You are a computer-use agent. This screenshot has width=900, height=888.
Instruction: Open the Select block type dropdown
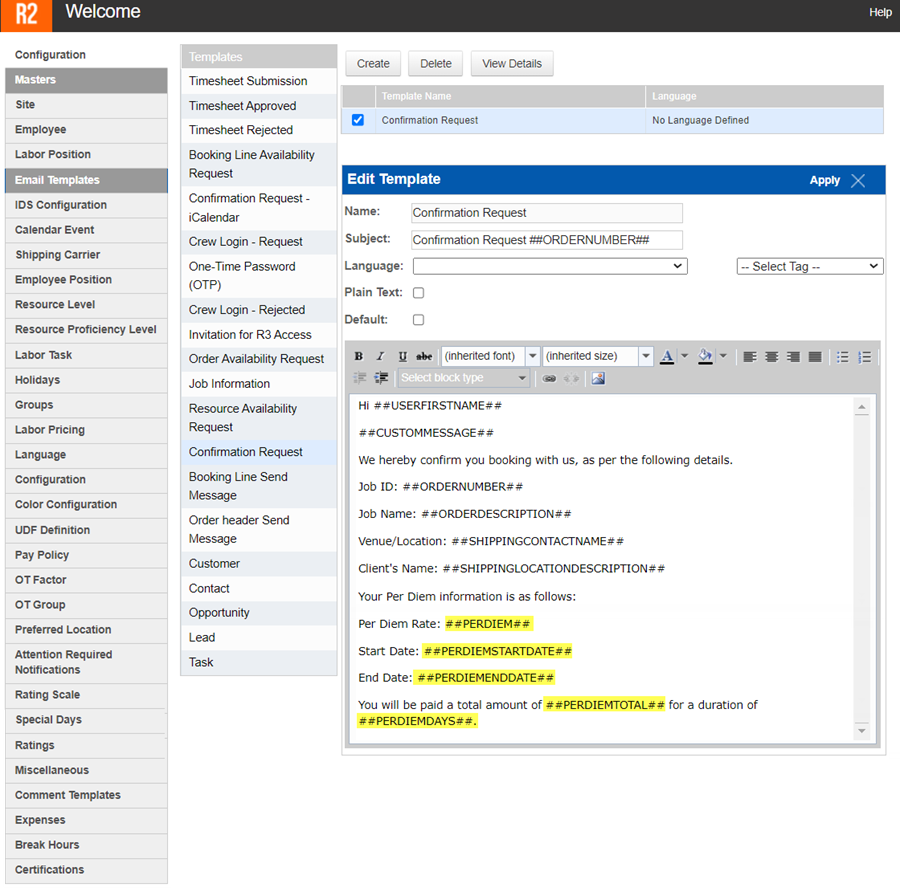pos(463,378)
